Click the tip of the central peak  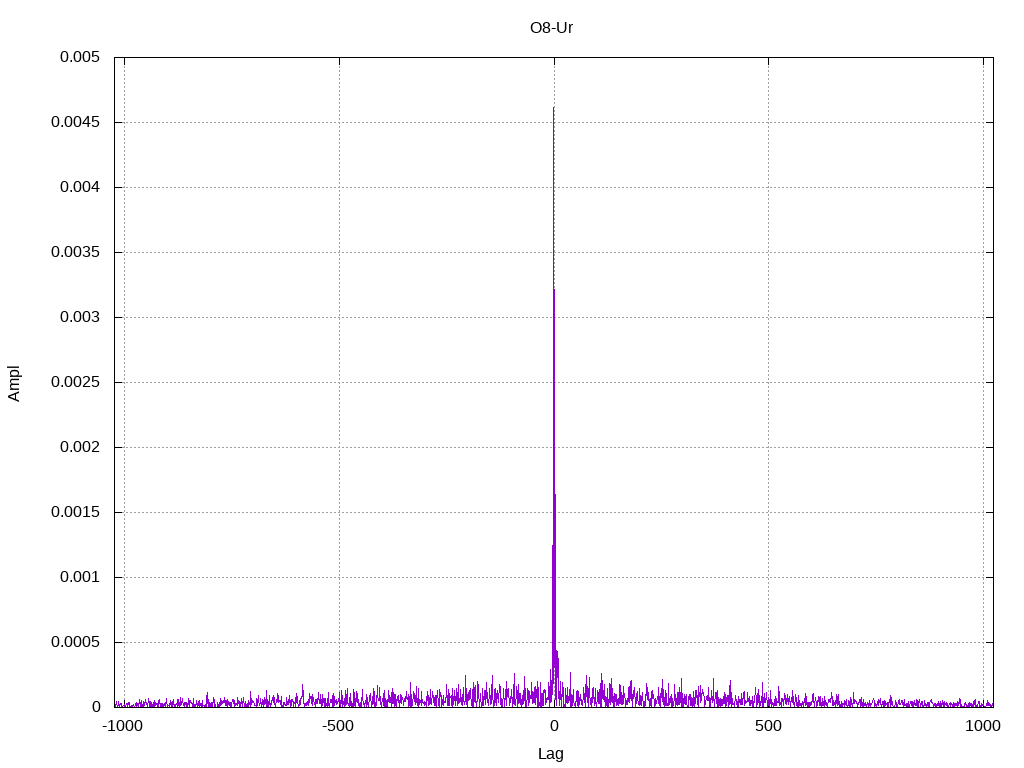click(x=554, y=108)
